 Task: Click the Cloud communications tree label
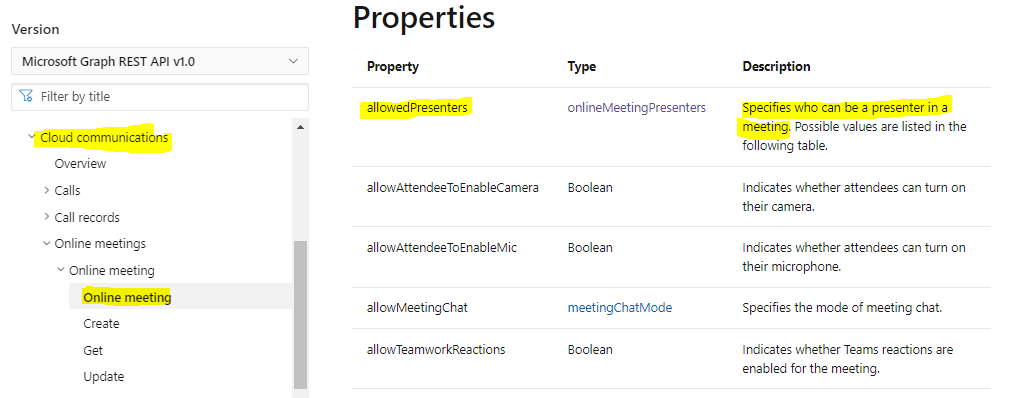tap(104, 138)
